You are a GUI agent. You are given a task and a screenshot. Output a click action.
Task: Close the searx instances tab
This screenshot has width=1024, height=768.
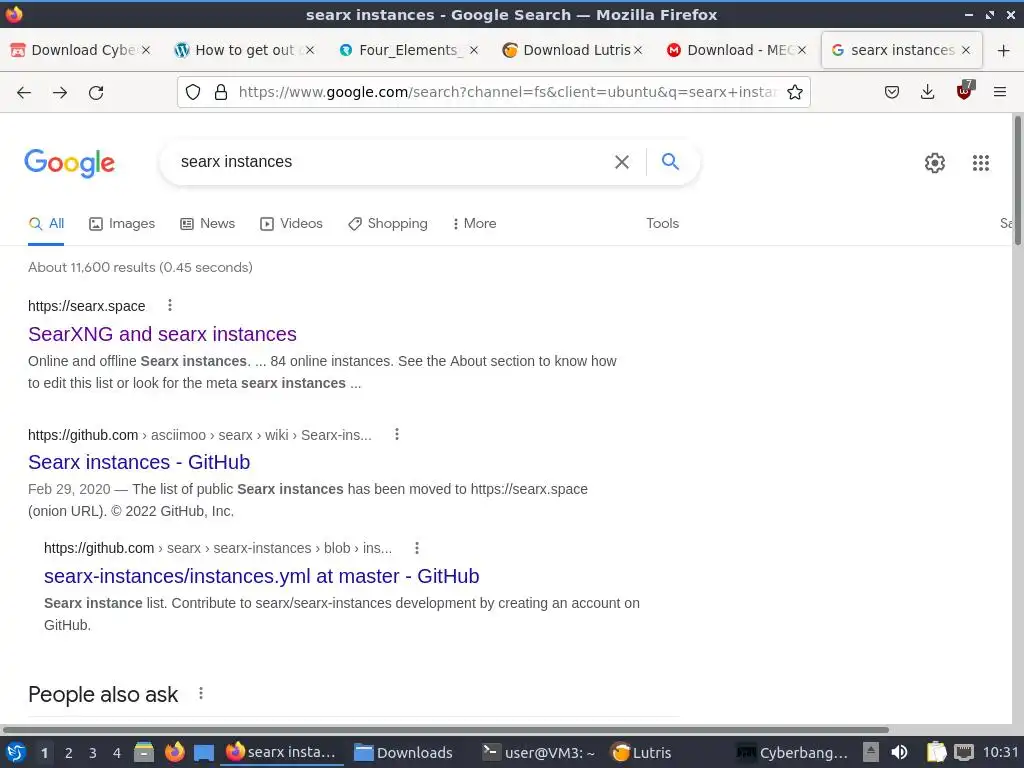[x=966, y=50]
